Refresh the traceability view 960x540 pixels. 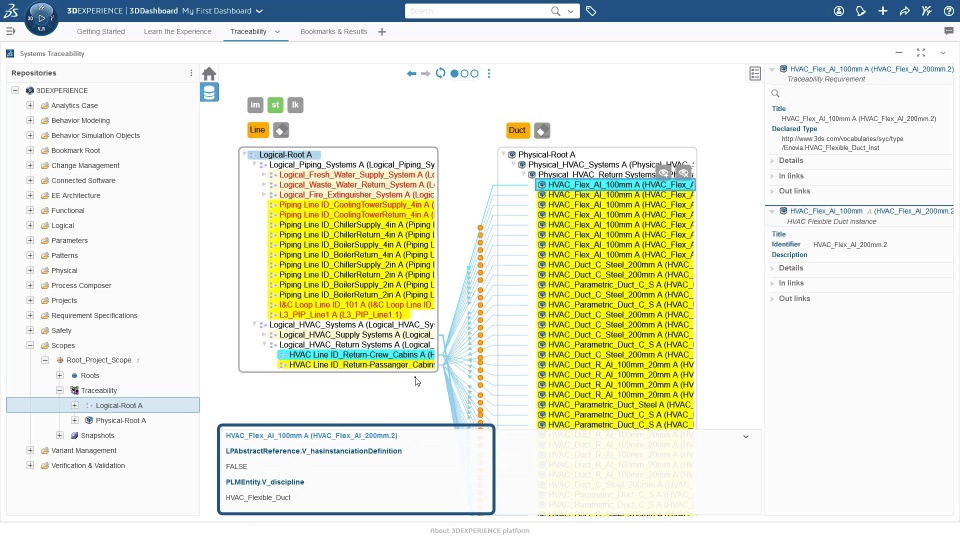tap(440, 73)
